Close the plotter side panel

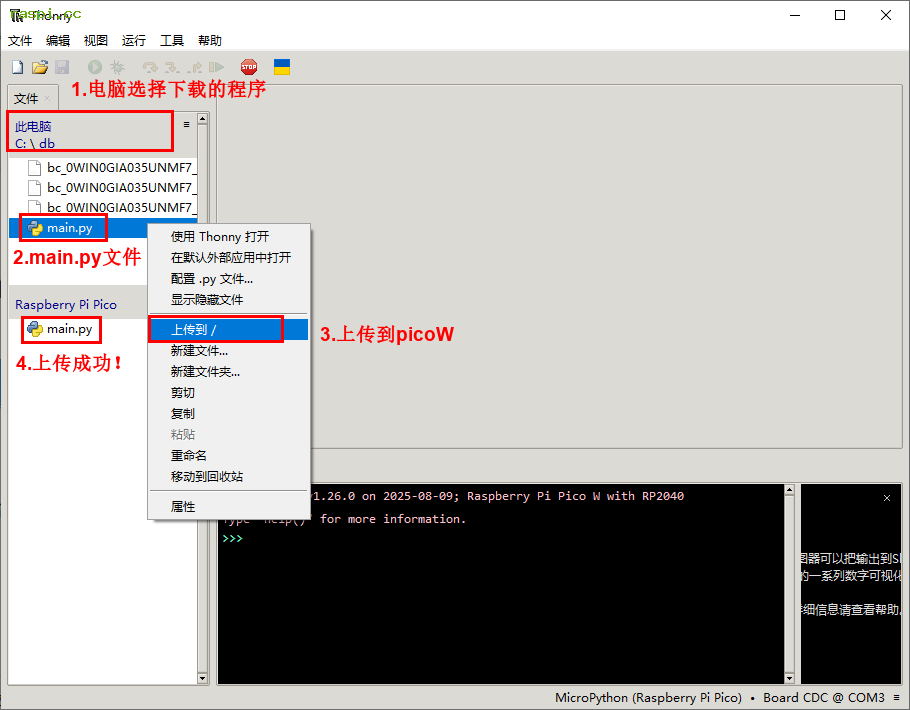(x=886, y=497)
